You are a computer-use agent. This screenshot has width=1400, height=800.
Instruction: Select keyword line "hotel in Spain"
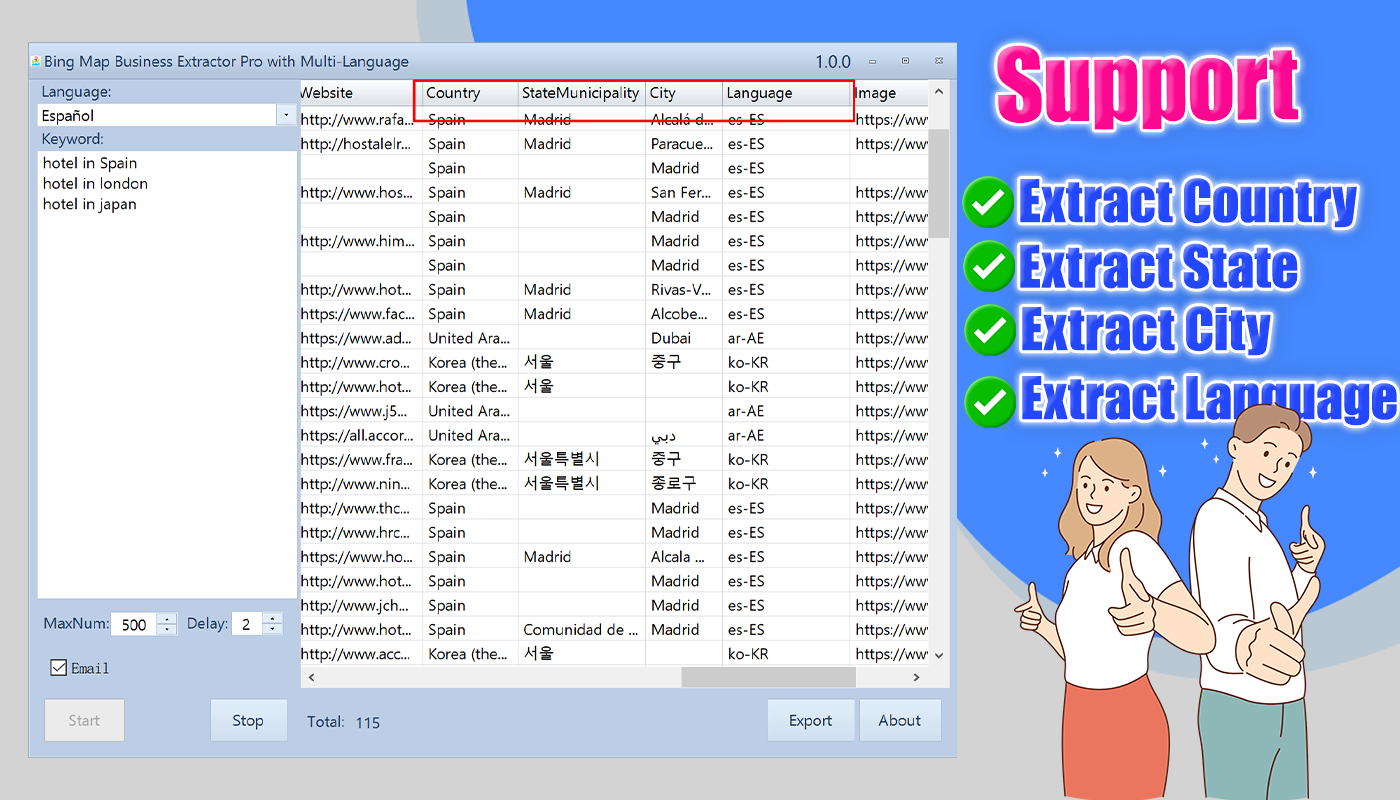point(90,163)
